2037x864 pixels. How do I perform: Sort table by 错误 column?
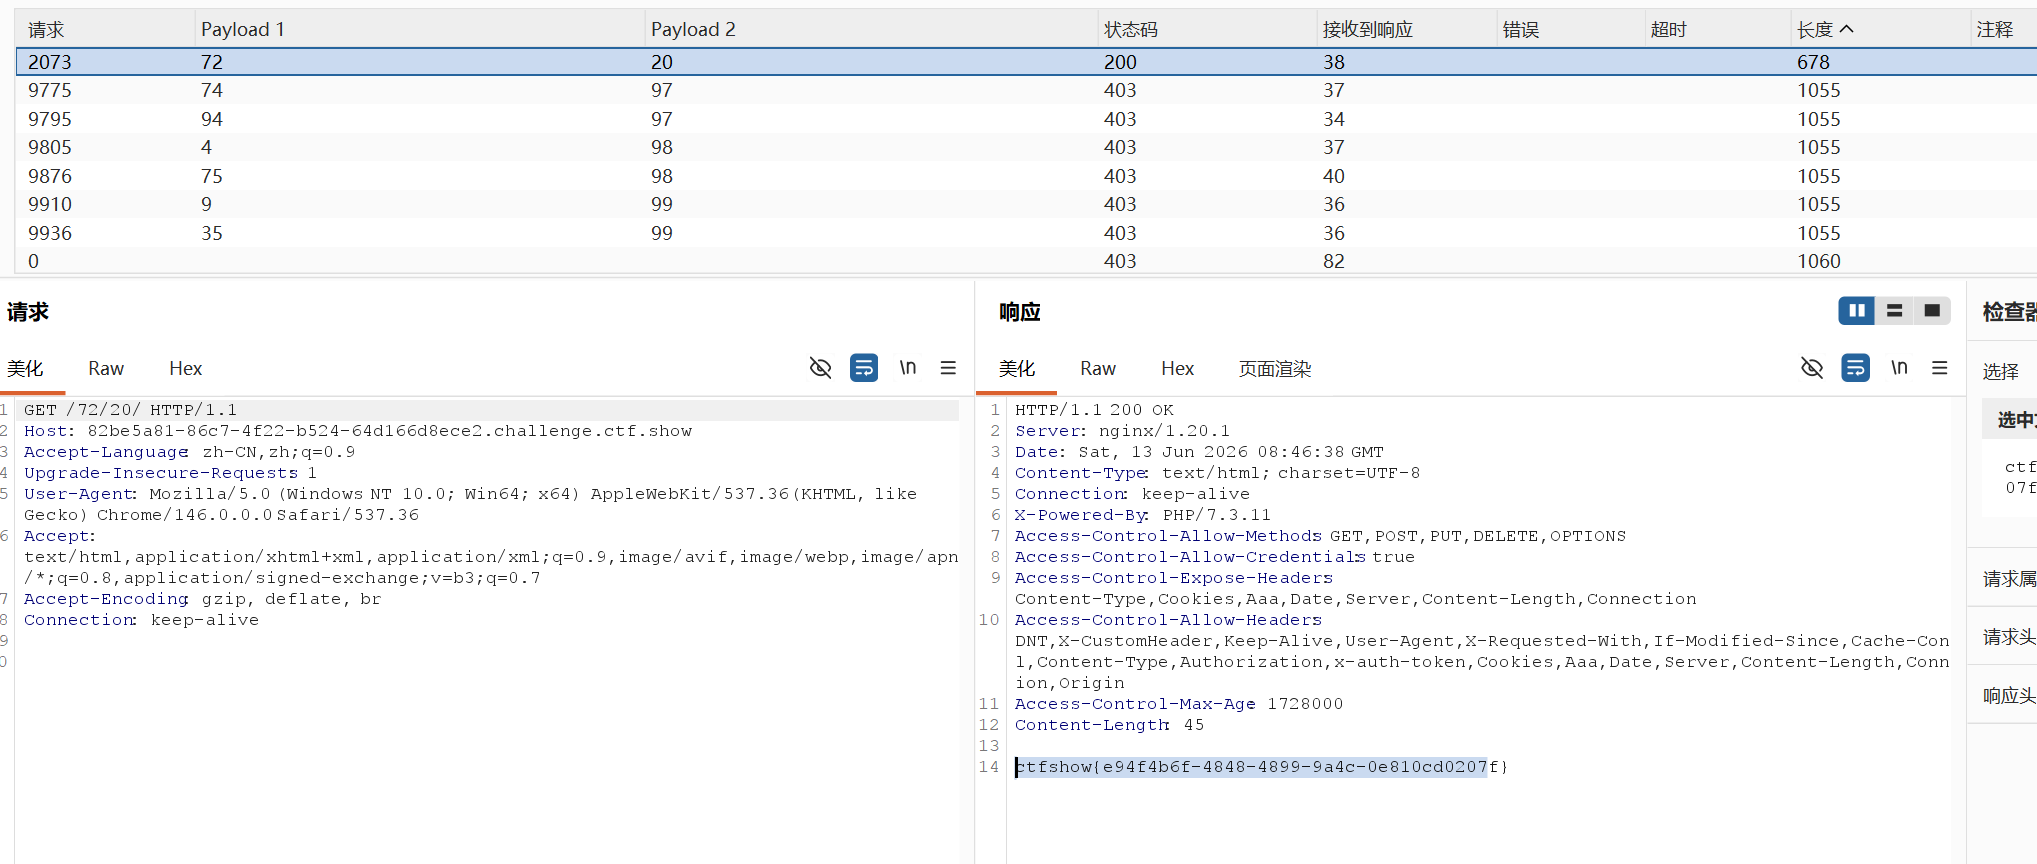(x=1570, y=29)
